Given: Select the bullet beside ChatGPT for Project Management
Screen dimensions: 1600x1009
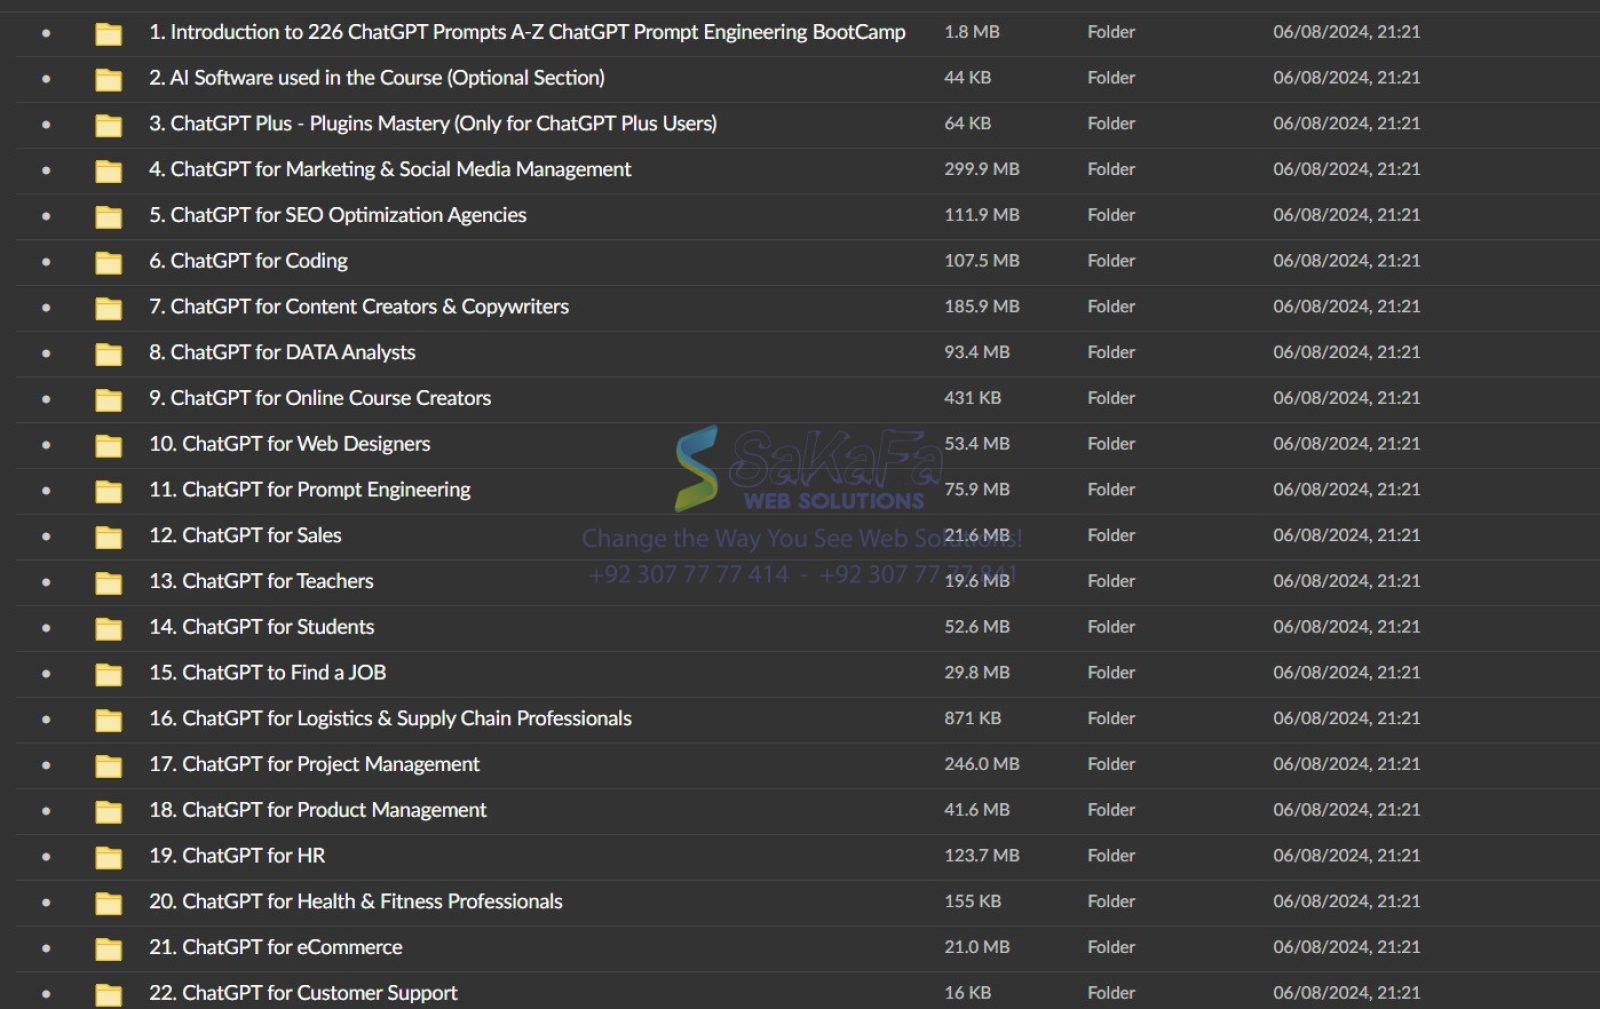Looking at the screenshot, I should (x=47, y=765).
